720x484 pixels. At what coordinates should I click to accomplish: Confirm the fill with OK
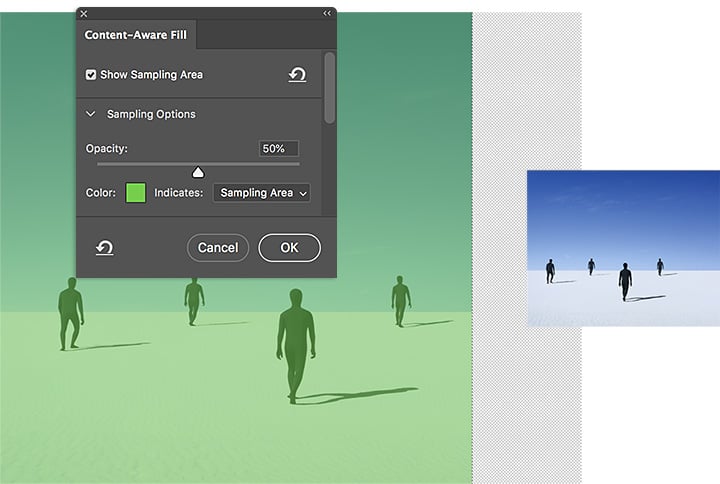[289, 248]
